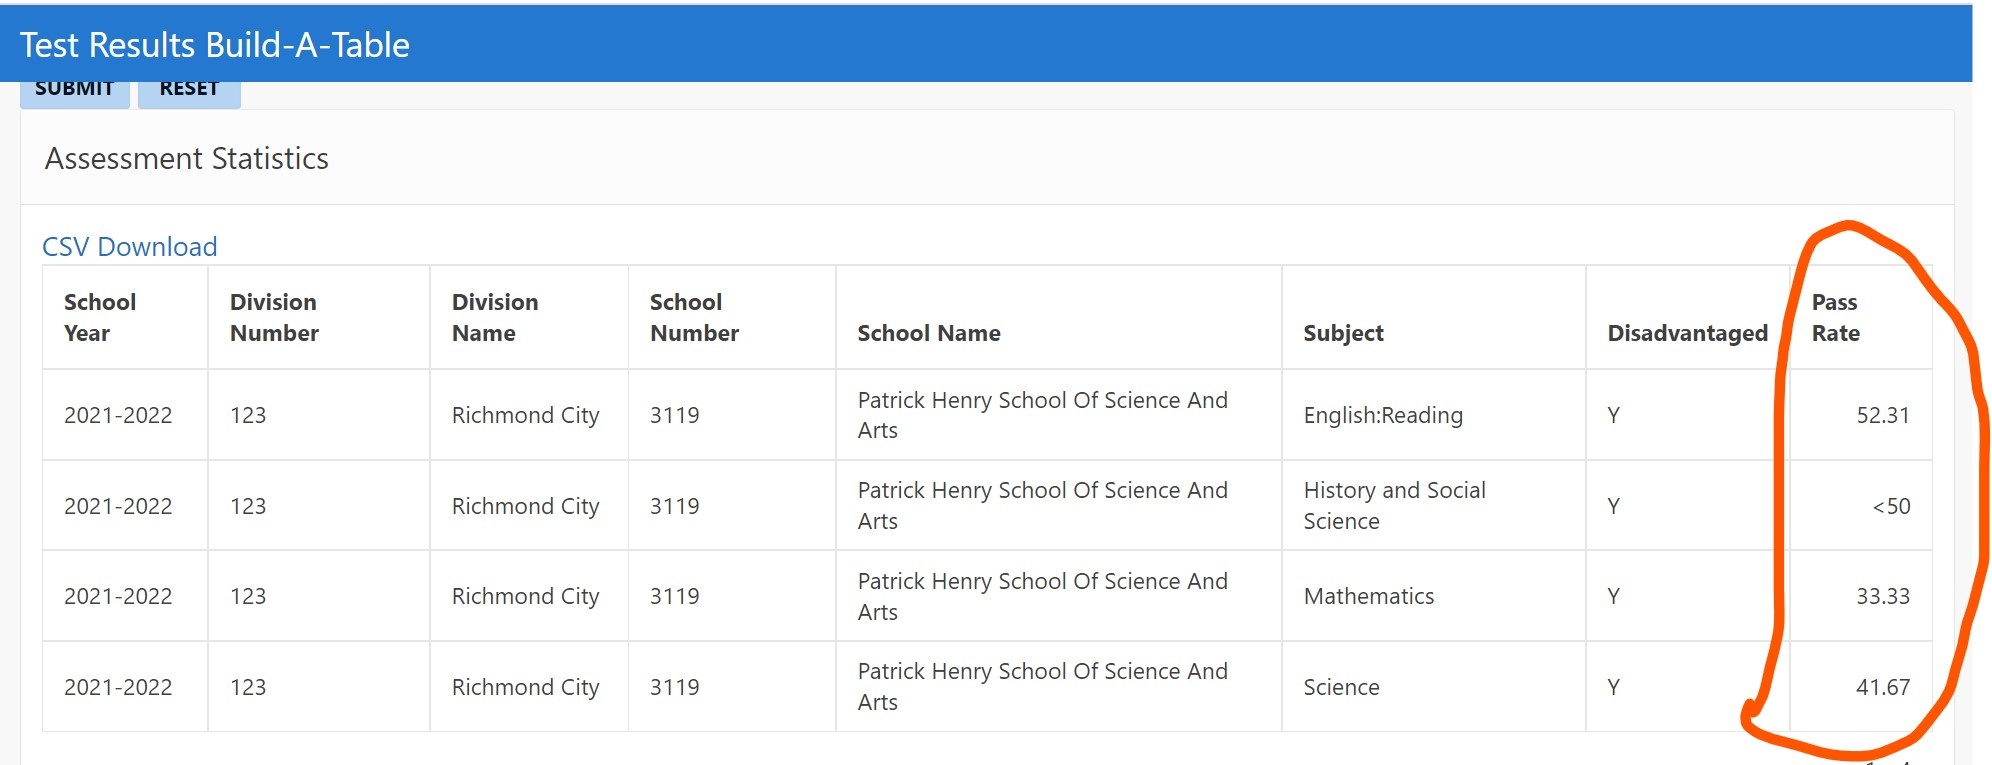This screenshot has height=765, width=1992.
Task: Click the English:Reading subject cell
Action: pos(1383,415)
